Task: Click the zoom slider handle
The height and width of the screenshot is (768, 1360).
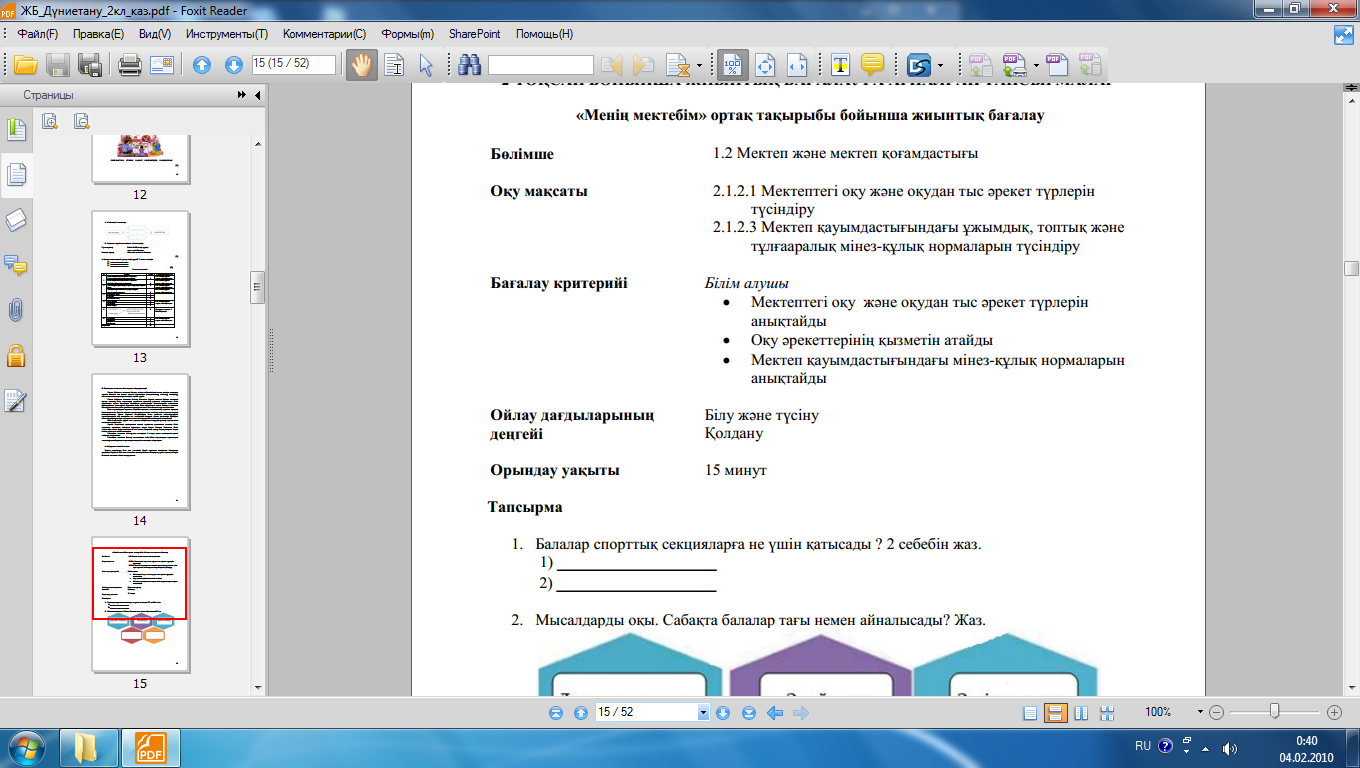Action: tap(1274, 712)
